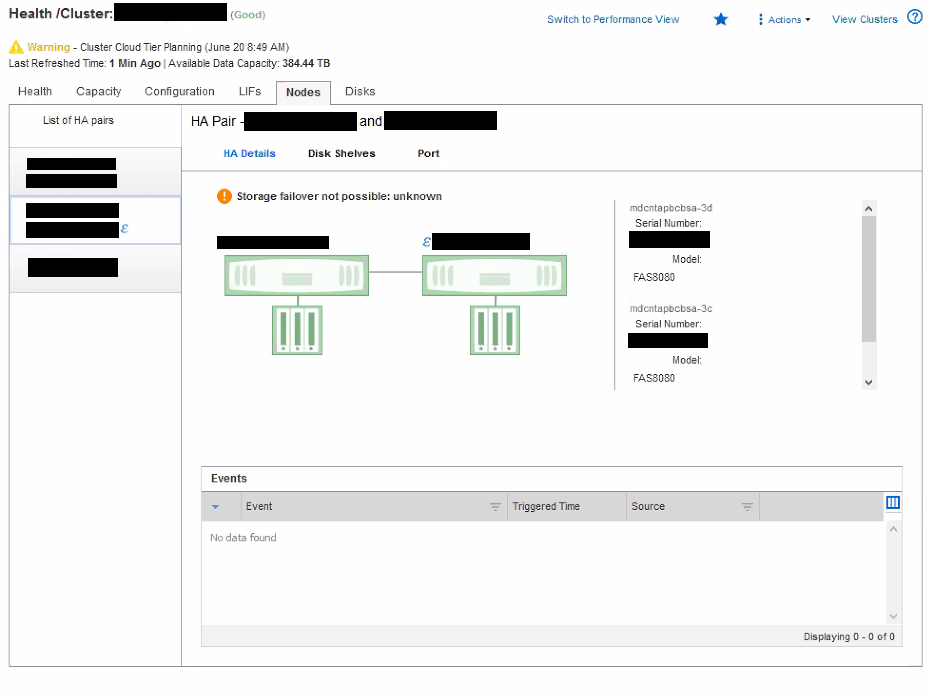This screenshot has height=695, width=927.
Task: Click the blue favorite star icon
Action: [x=720, y=19]
